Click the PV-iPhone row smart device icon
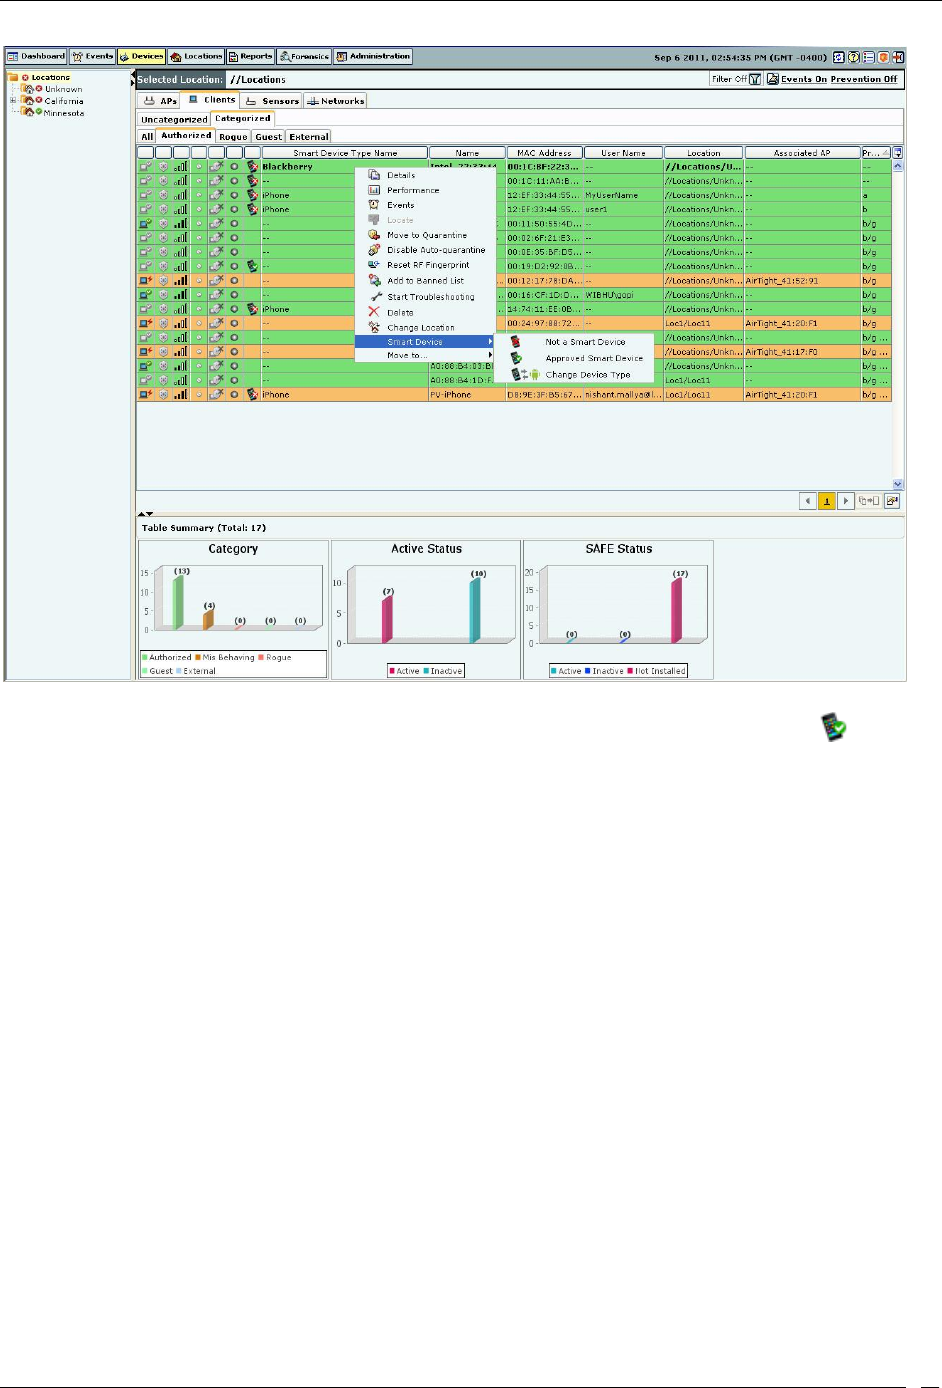This screenshot has height=1388, width=942. (252, 395)
